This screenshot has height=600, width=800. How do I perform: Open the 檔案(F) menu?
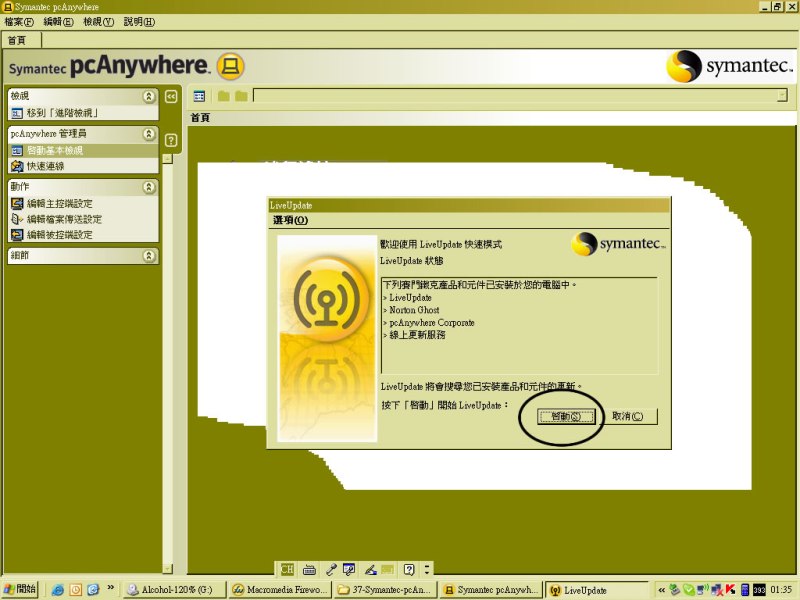pos(19,21)
